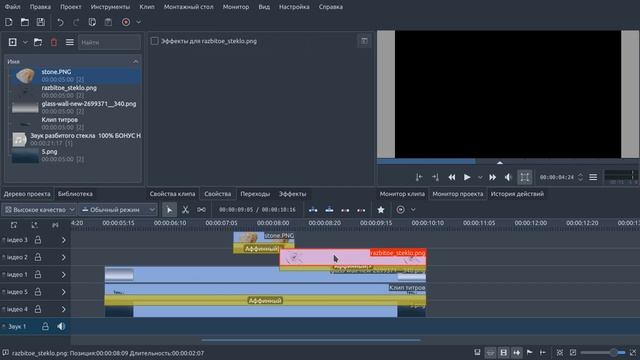Select stone.PNG in the project bin
This screenshot has width=640, height=360.
(76, 76)
